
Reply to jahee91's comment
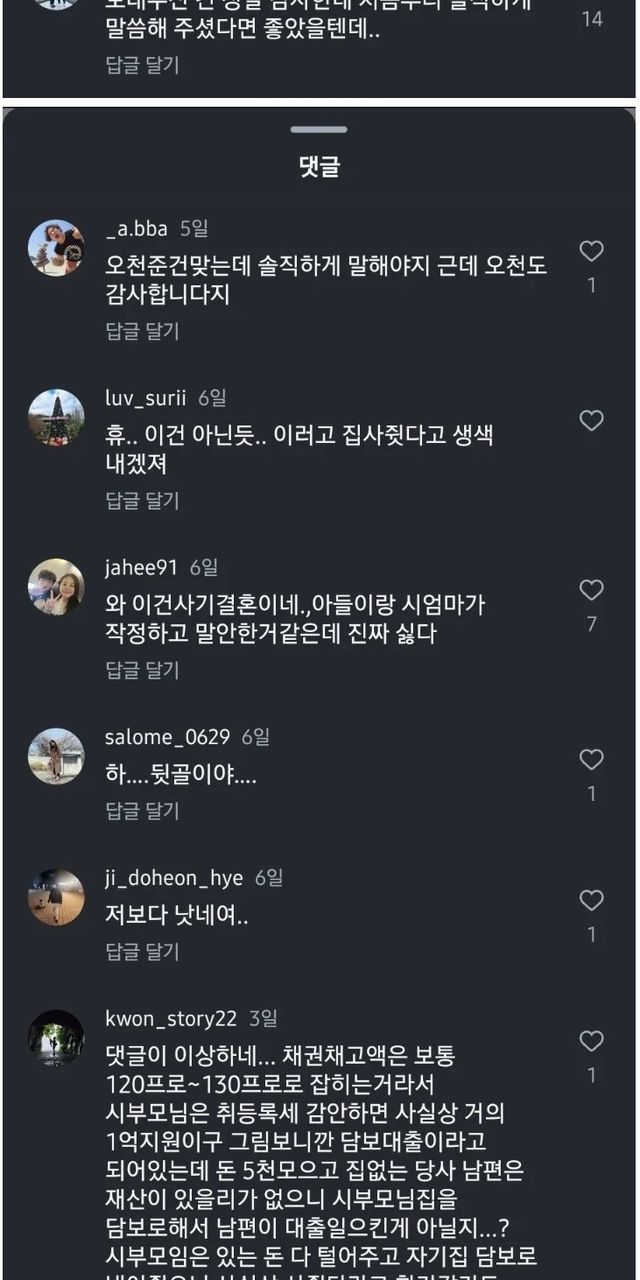[142, 670]
